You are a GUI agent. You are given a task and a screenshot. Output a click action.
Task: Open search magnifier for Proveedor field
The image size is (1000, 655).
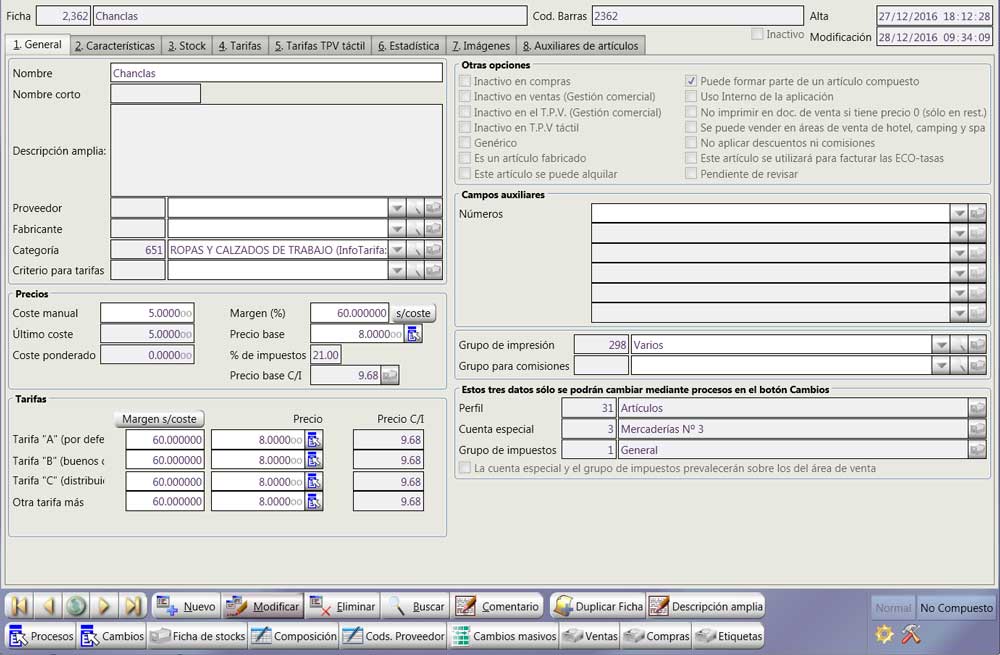click(x=416, y=208)
